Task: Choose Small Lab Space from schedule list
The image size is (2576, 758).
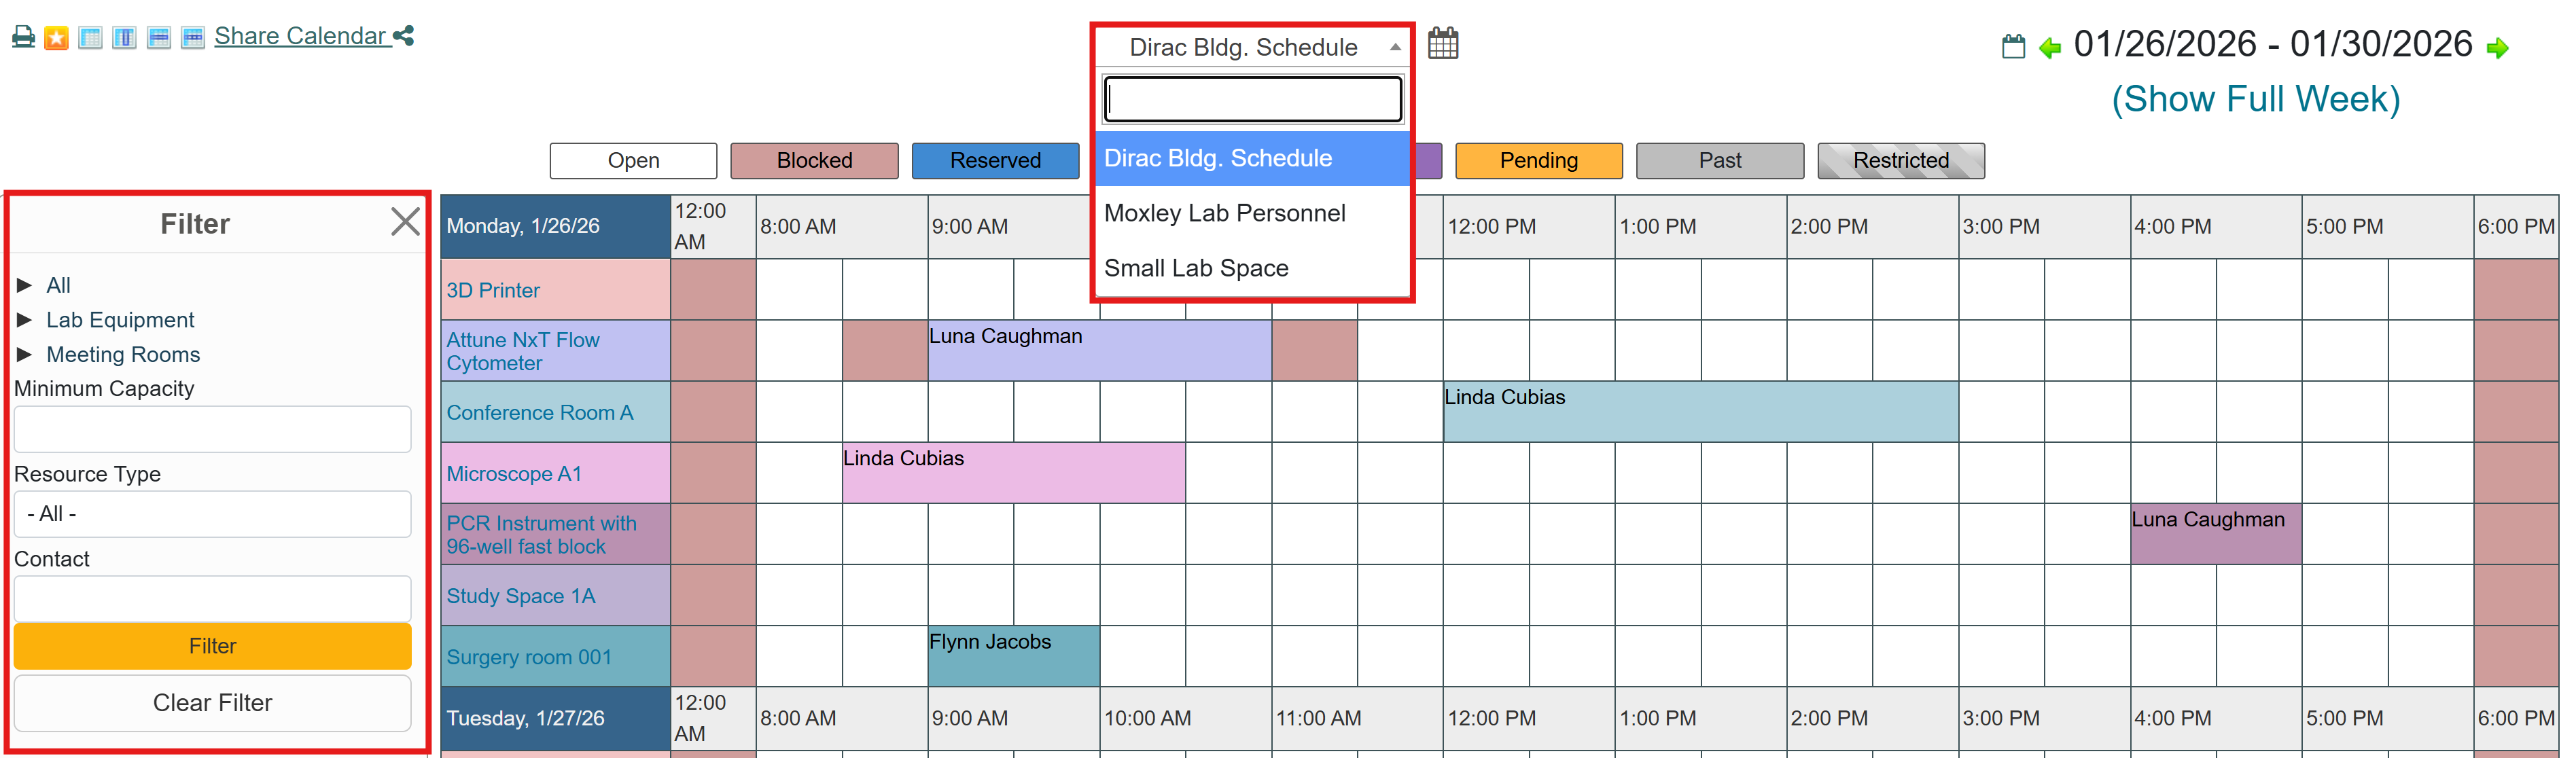Action: click(1196, 268)
